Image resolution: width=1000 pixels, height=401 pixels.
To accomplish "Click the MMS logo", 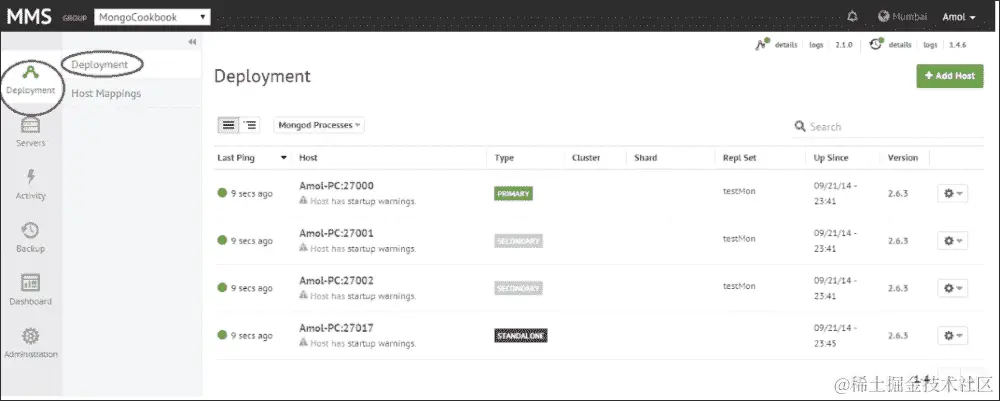I will point(29,17).
